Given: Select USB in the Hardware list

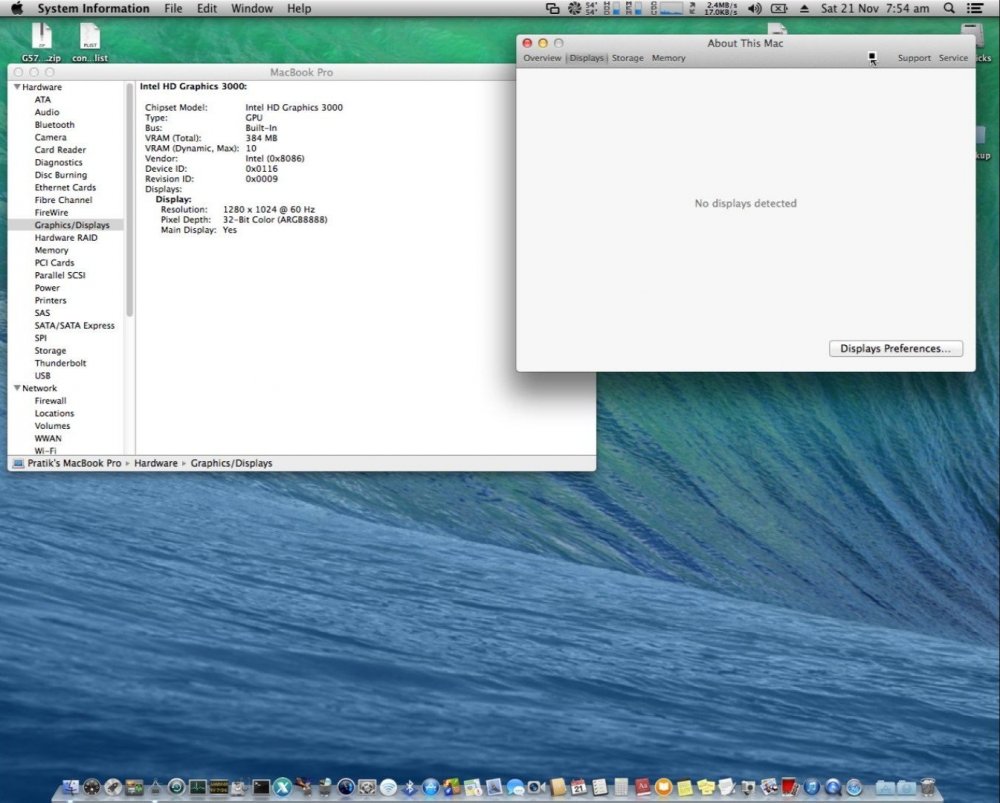Looking at the screenshot, I should 42,376.
